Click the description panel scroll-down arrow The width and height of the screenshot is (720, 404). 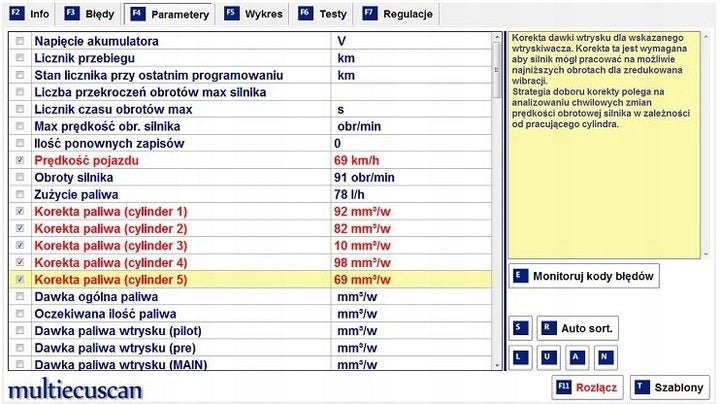(706, 254)
